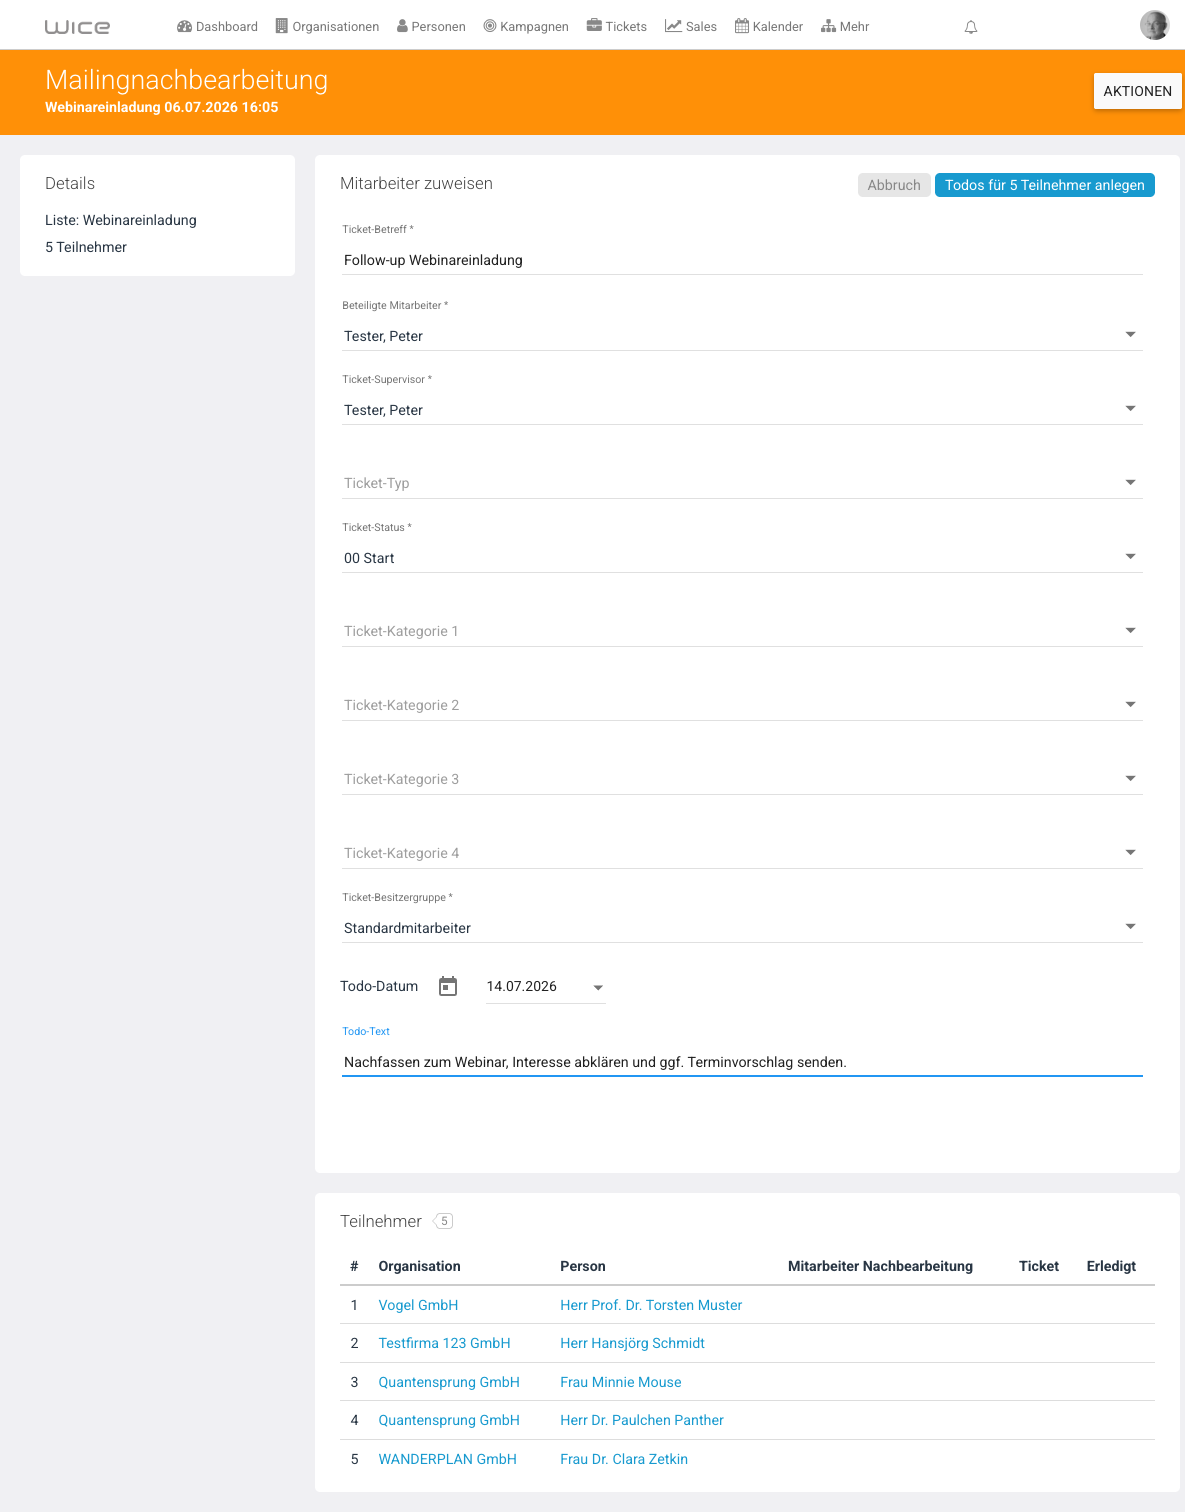Screen dimensions: 1185x1512
Task: Click into the Ticket-Betreff field
Action: pos(742,260)
